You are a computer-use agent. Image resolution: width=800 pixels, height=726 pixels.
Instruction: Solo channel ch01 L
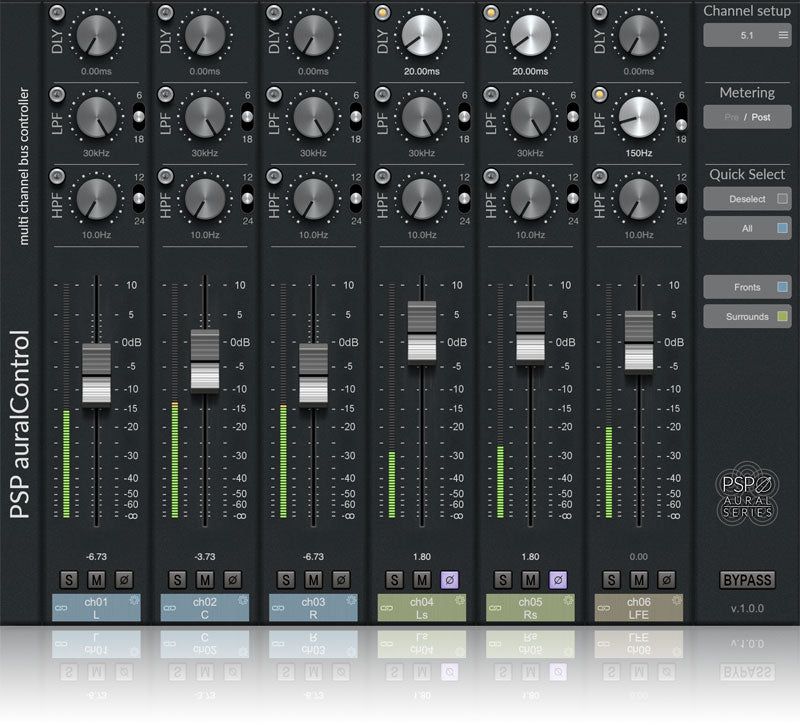point(69,580)
